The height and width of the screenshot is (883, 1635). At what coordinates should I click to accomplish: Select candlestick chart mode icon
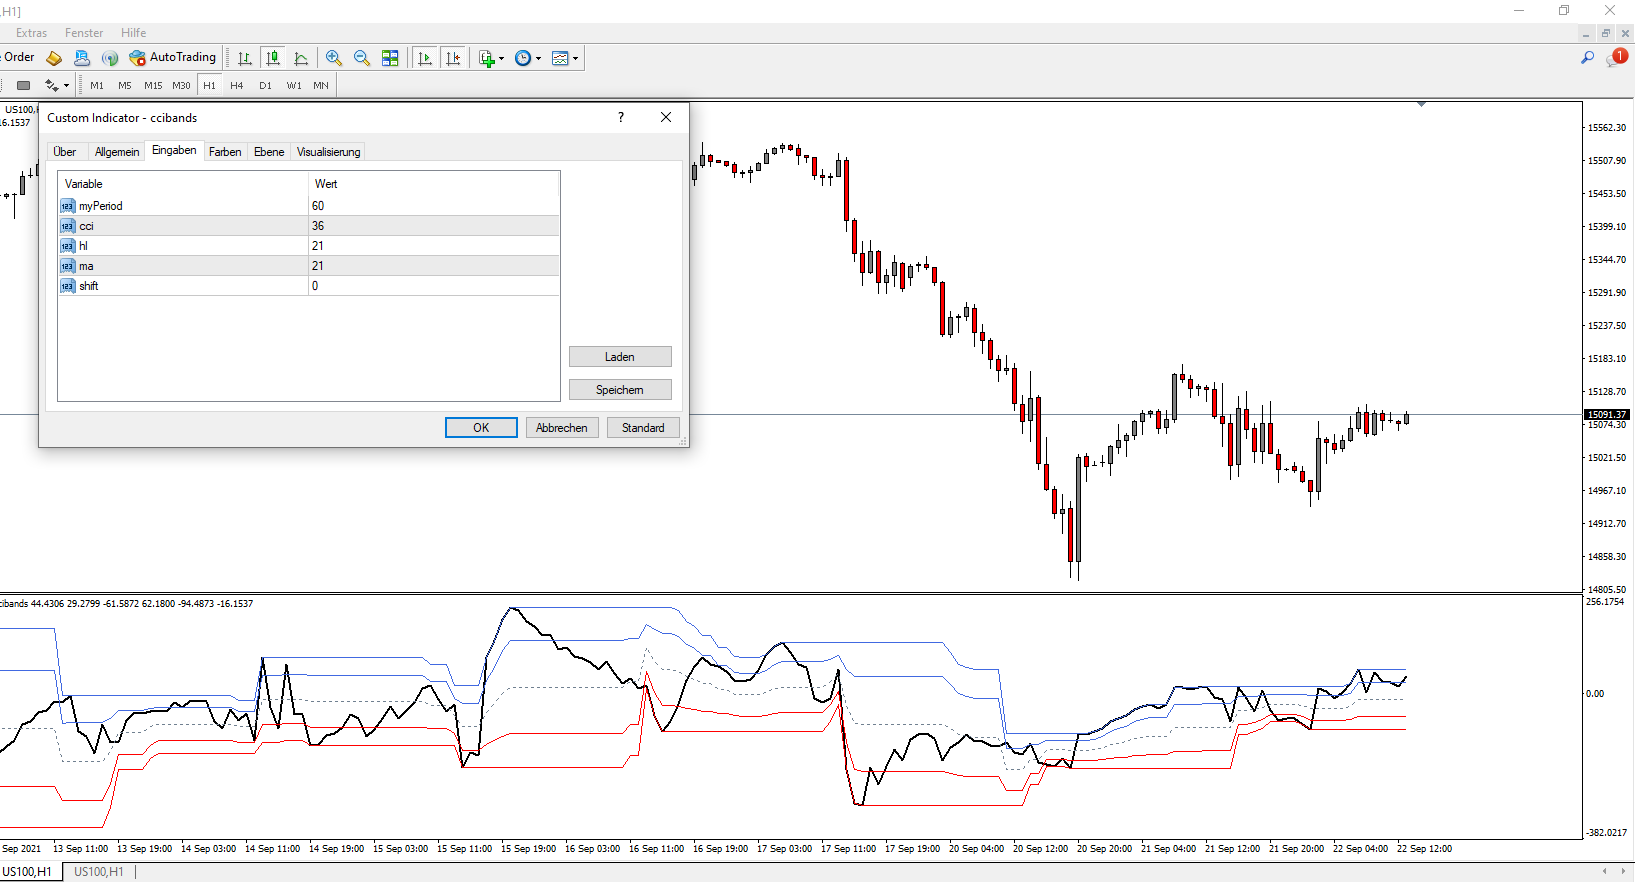tap(273, 58)
